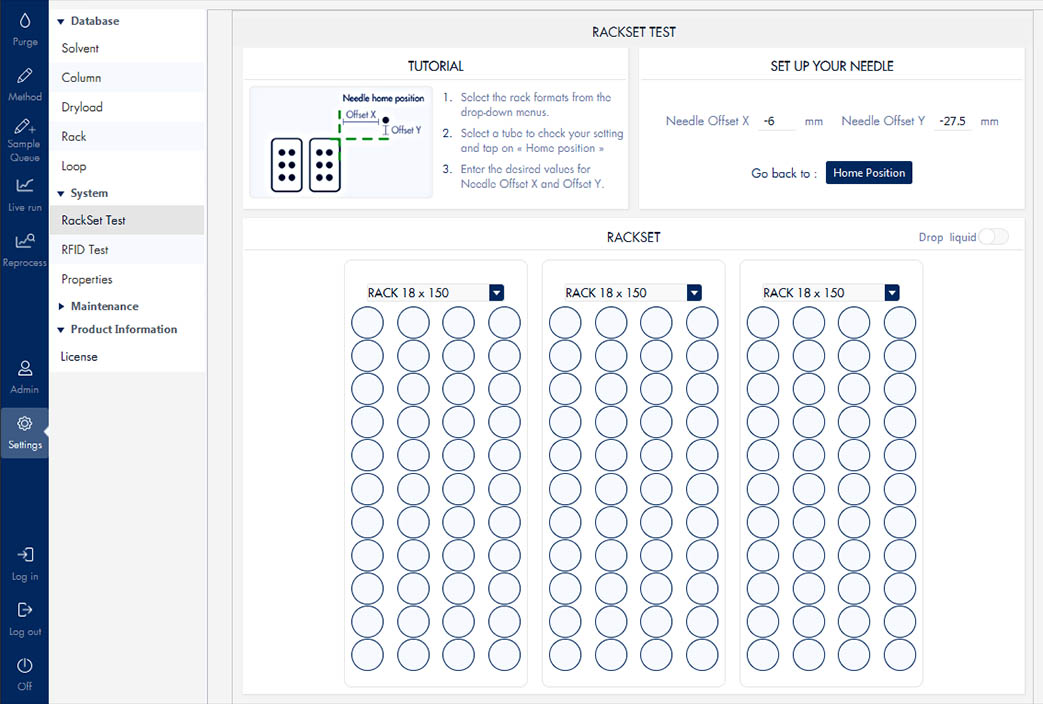Open the middle rack format dropdown

(x=694, y=292)
